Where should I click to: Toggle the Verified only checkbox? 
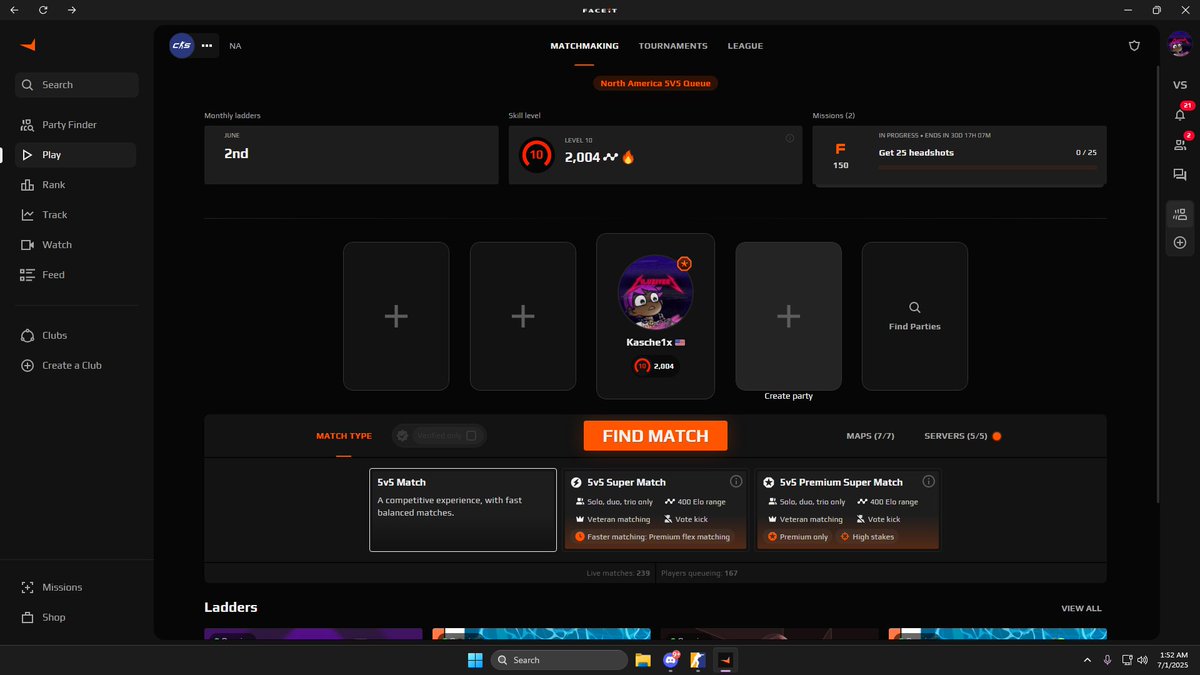click(x=471, y=436)
